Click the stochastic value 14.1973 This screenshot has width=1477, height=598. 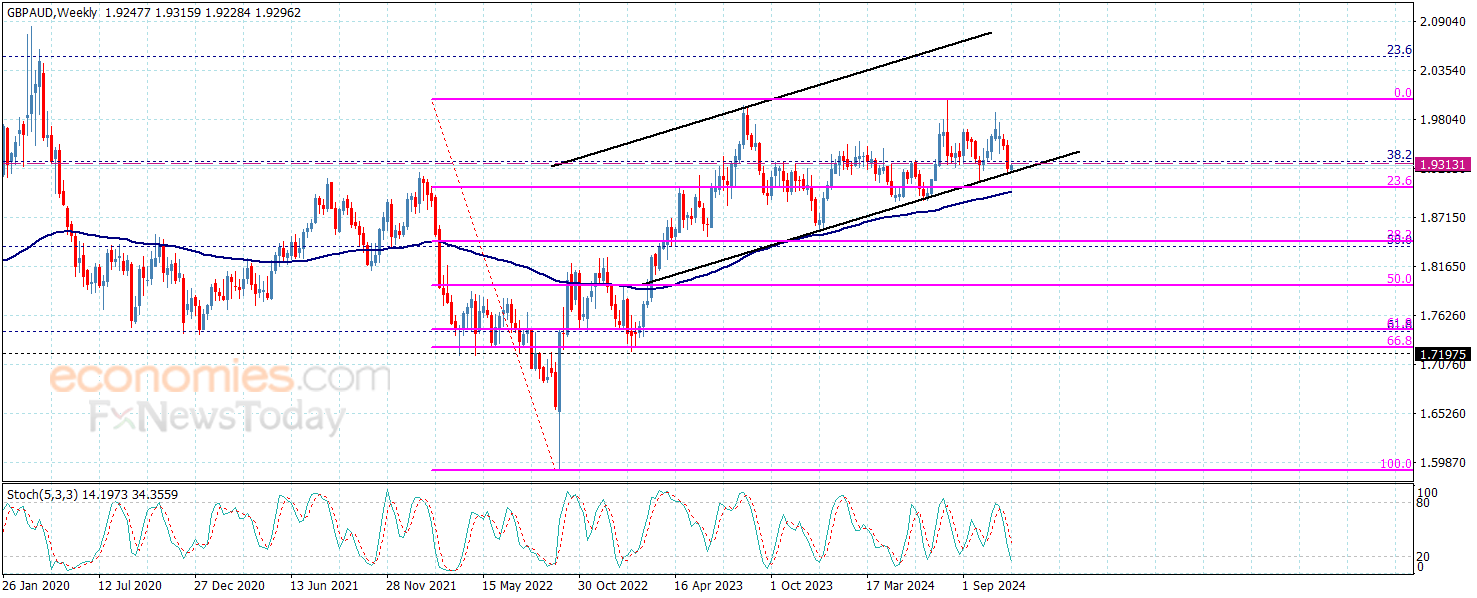tap(106, 494)
